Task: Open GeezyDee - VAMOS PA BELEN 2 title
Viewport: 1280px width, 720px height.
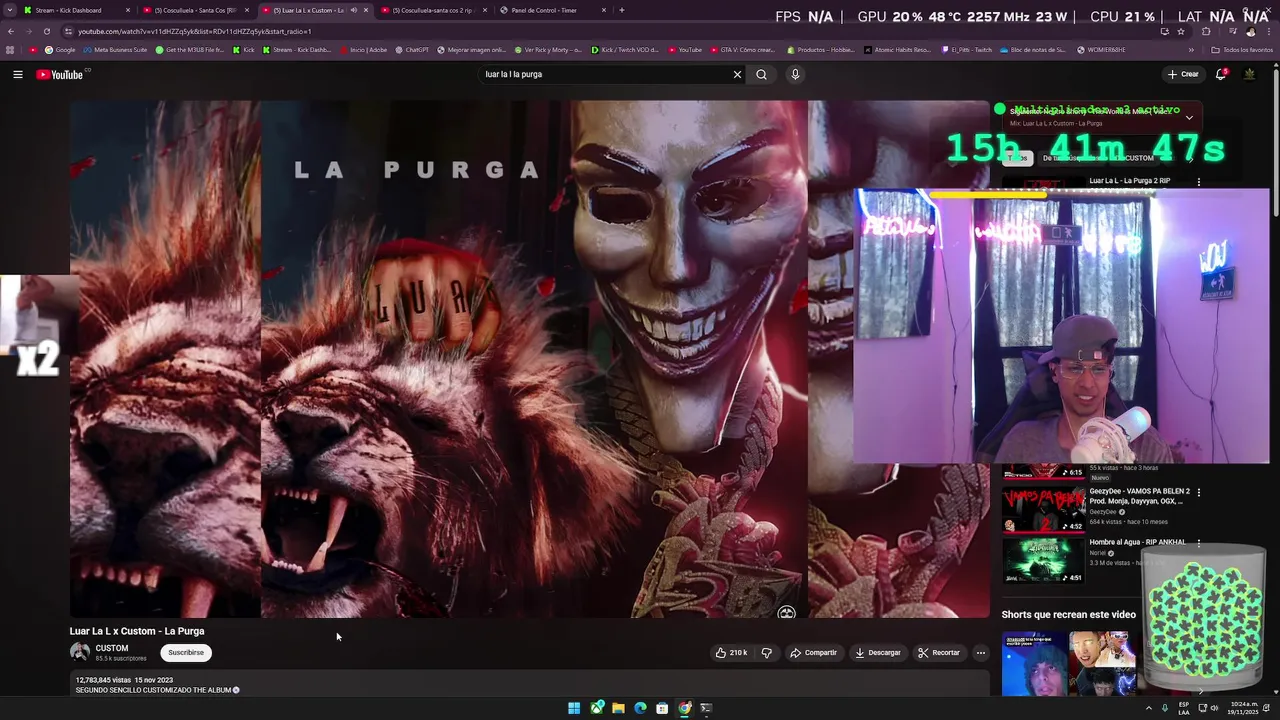Action: [1139, 496]
